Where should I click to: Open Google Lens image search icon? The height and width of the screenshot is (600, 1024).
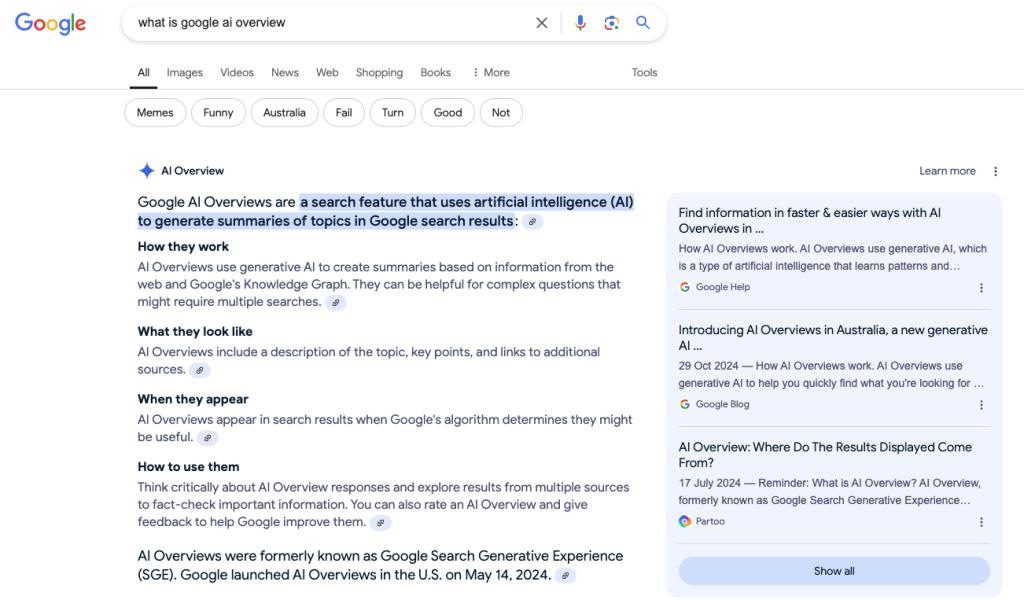(x=611, y=23)
